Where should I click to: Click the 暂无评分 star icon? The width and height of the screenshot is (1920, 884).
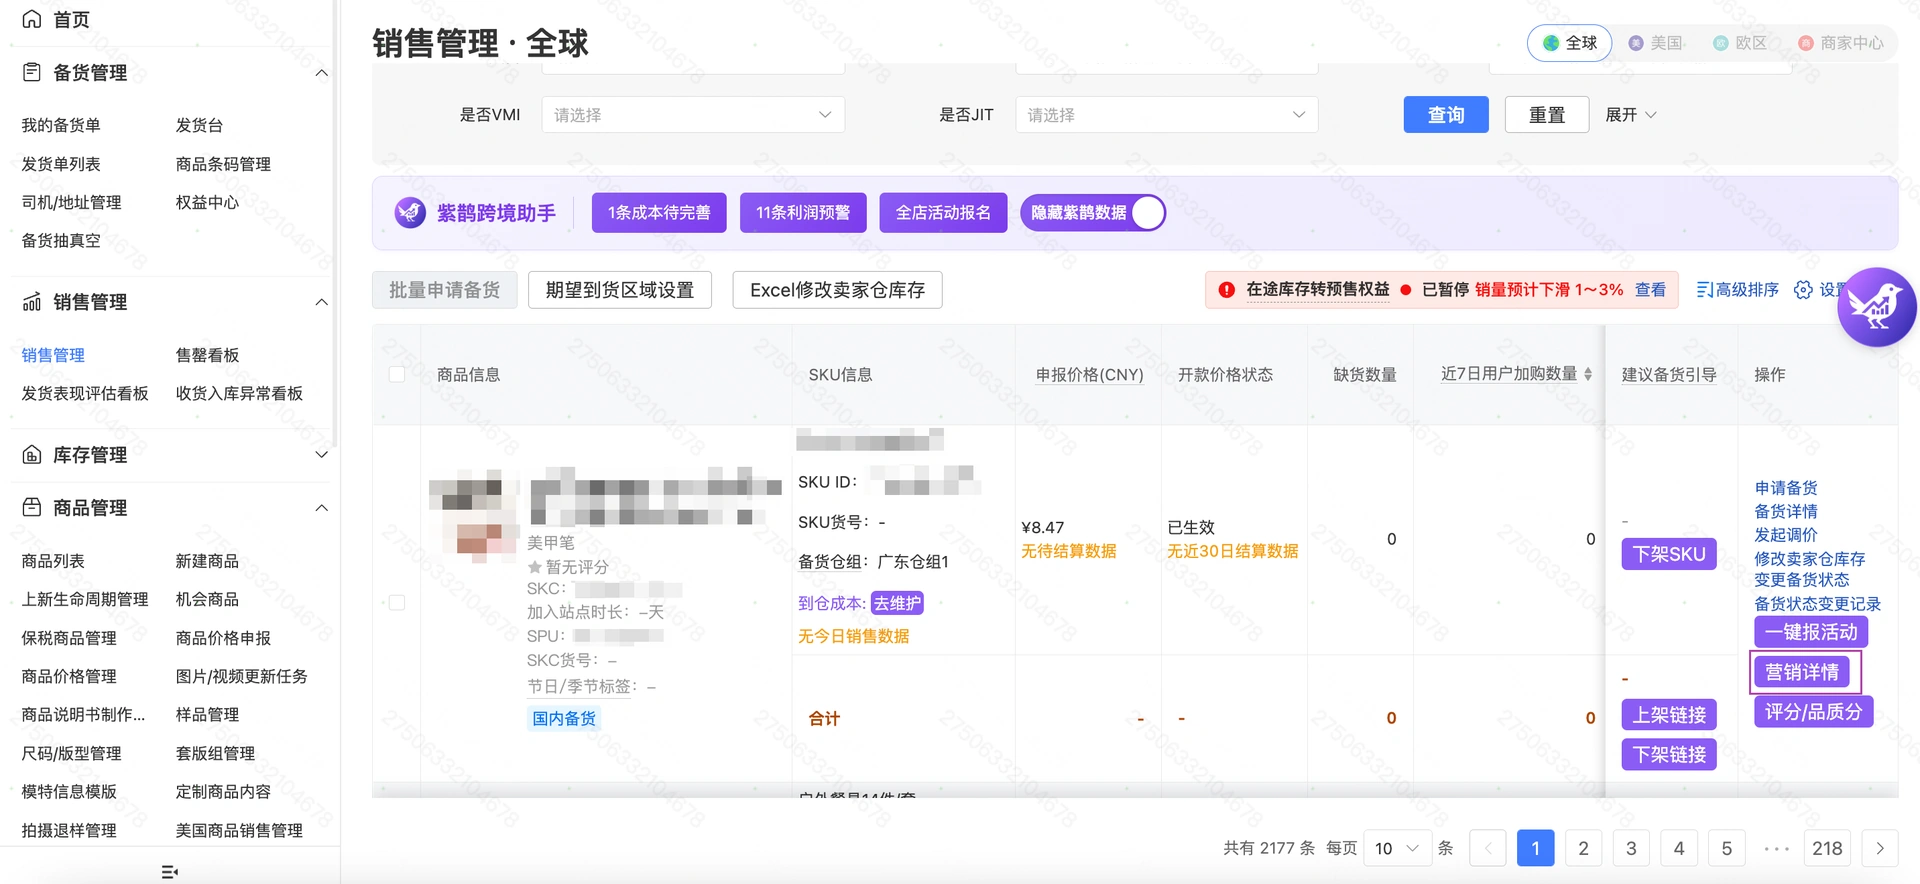[x=535, y=567]
